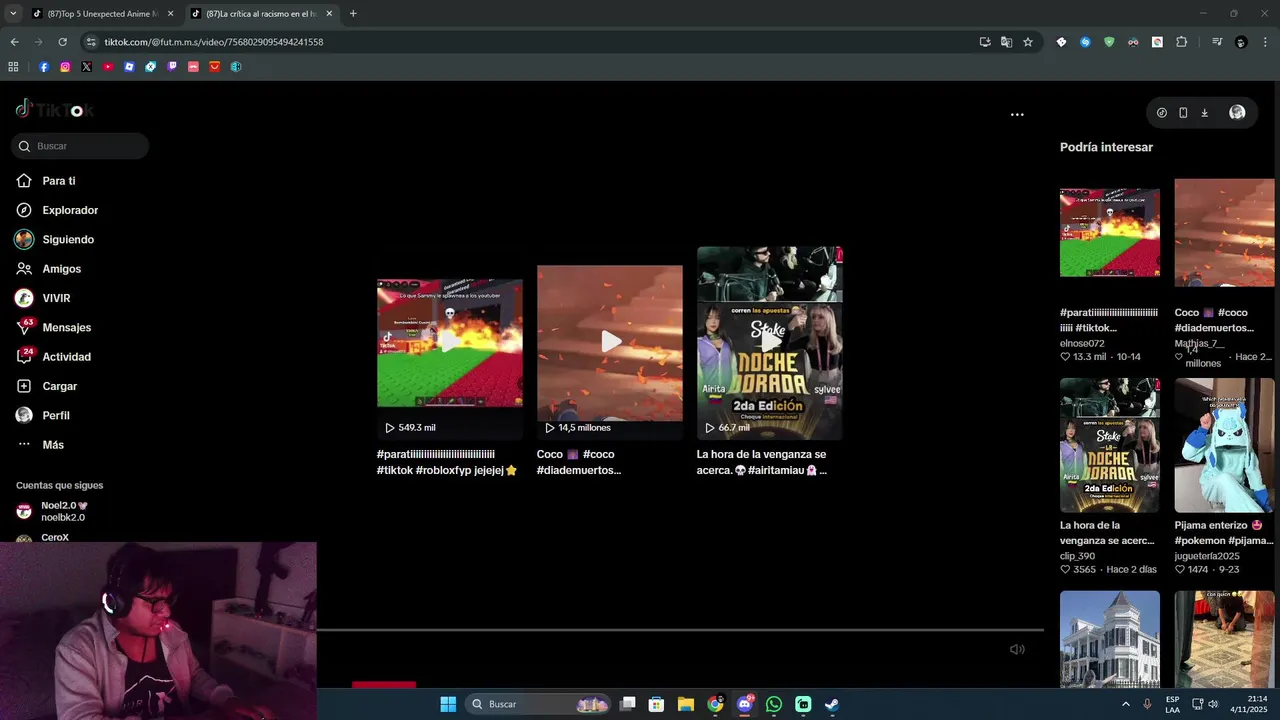1280x720 pixels.
Task: Open the Instagram bookmark
Action: point(65,67)
